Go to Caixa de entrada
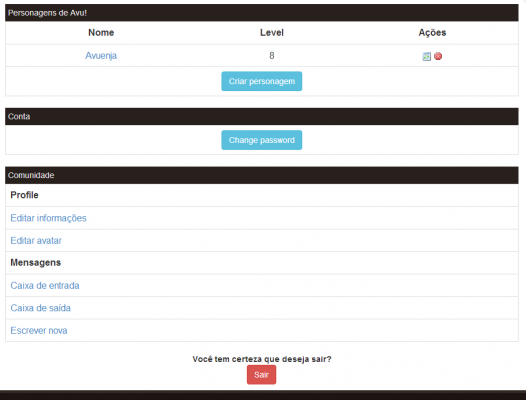 (x=45, y=286)
